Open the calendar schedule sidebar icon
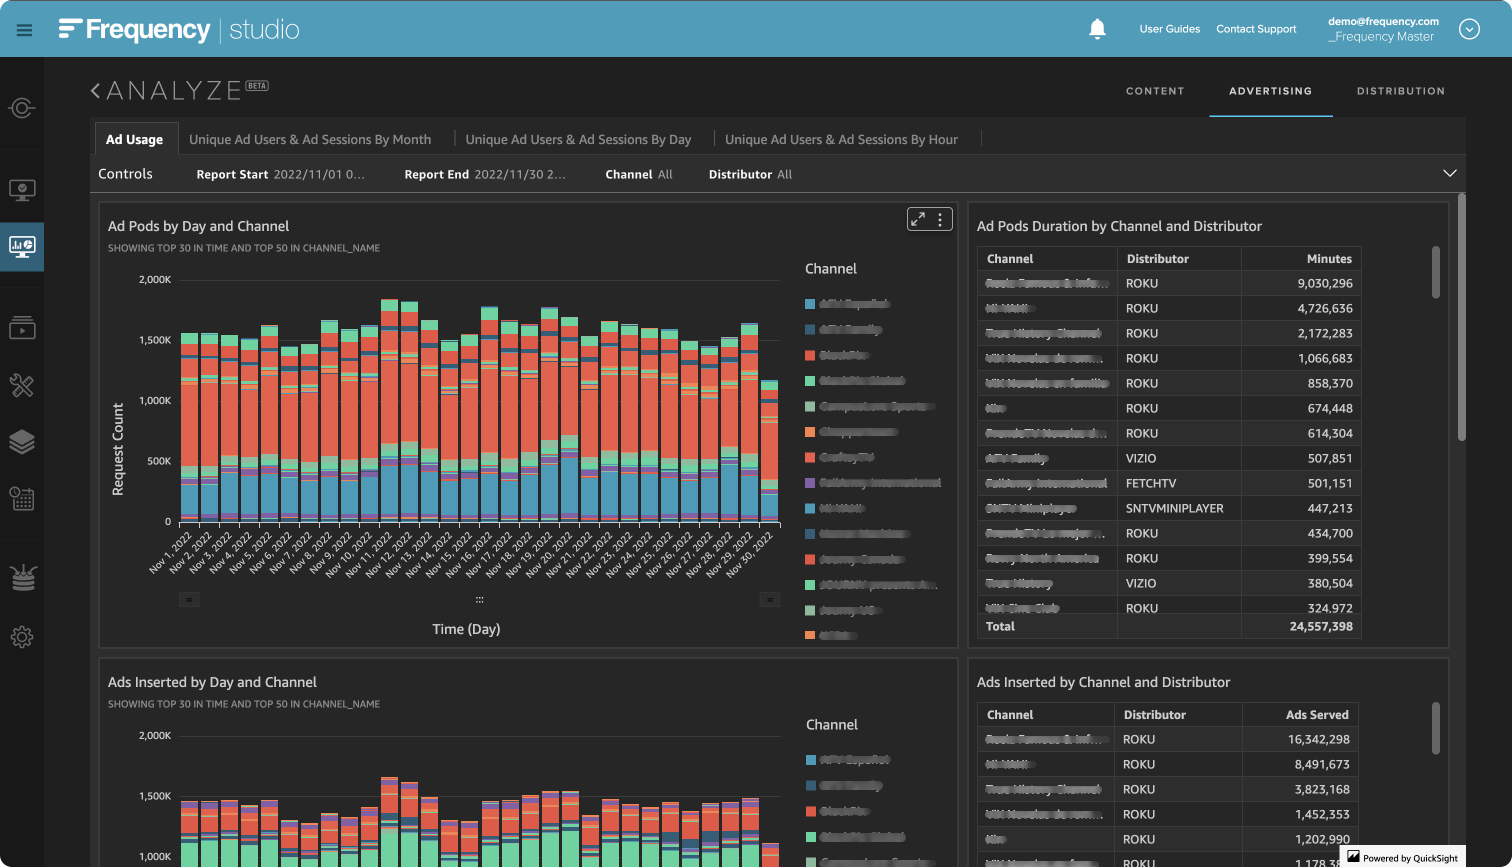 [22, 498]
